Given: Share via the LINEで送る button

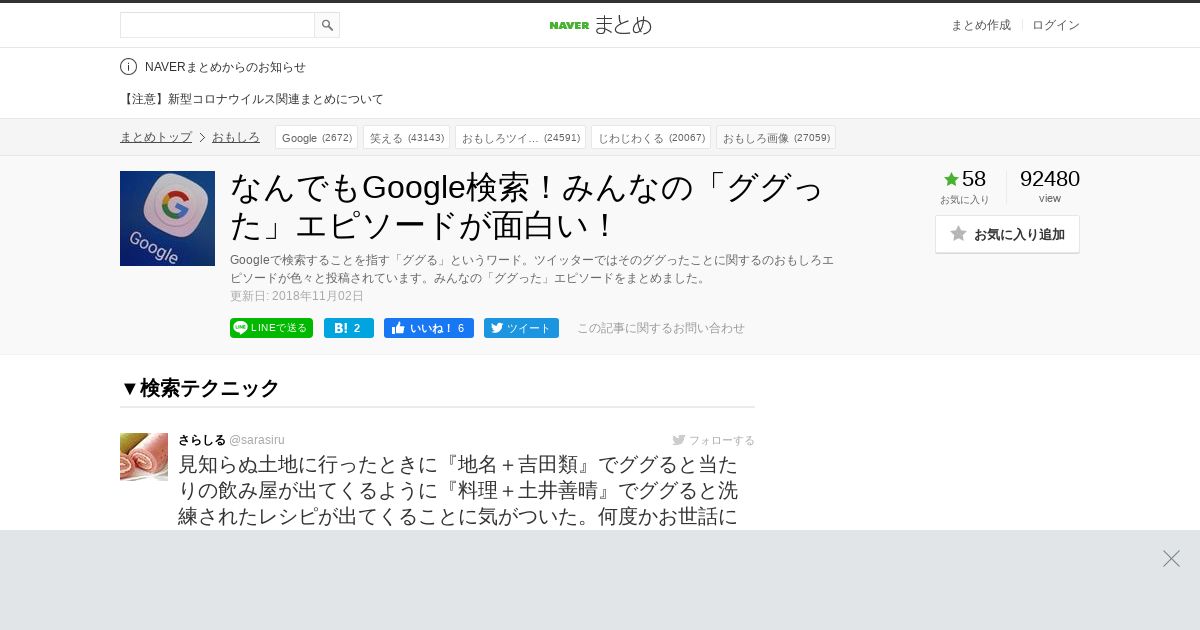Looking at the screenshot, I should [271, 328].
